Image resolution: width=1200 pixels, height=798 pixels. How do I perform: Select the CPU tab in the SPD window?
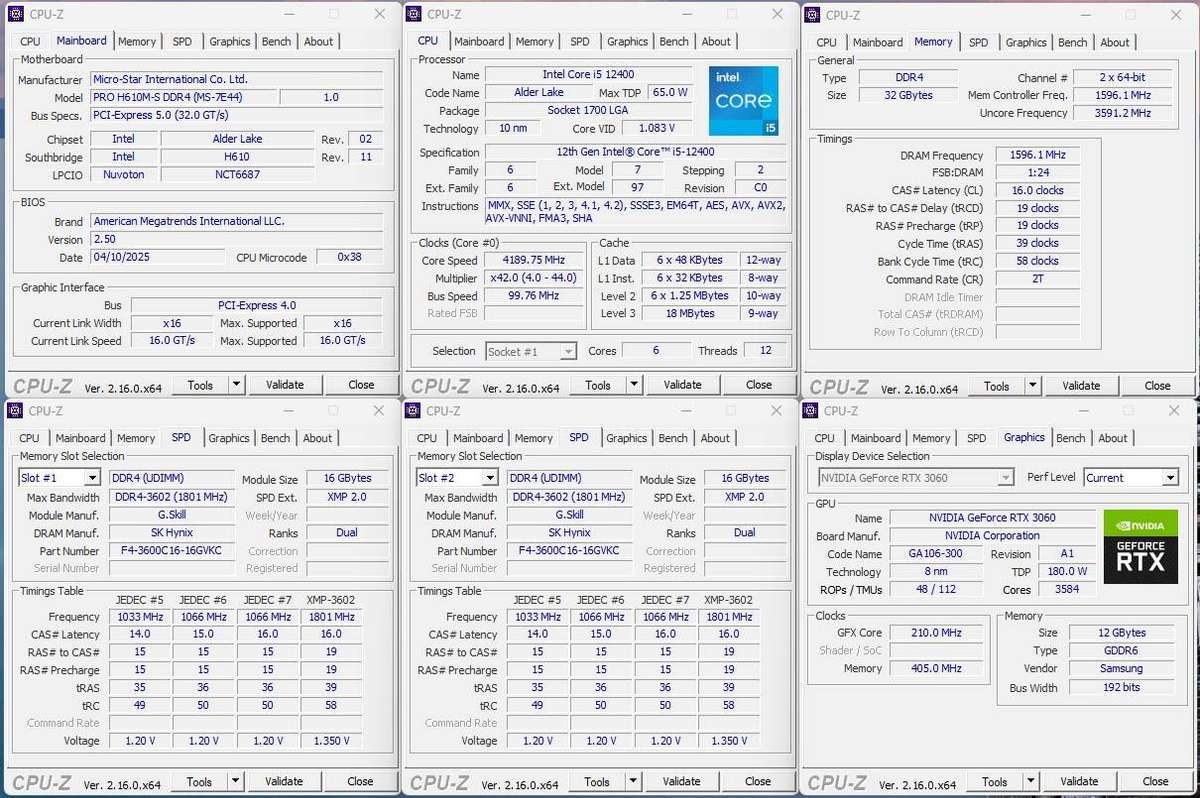pyautogui.click(x=29, y=437)
